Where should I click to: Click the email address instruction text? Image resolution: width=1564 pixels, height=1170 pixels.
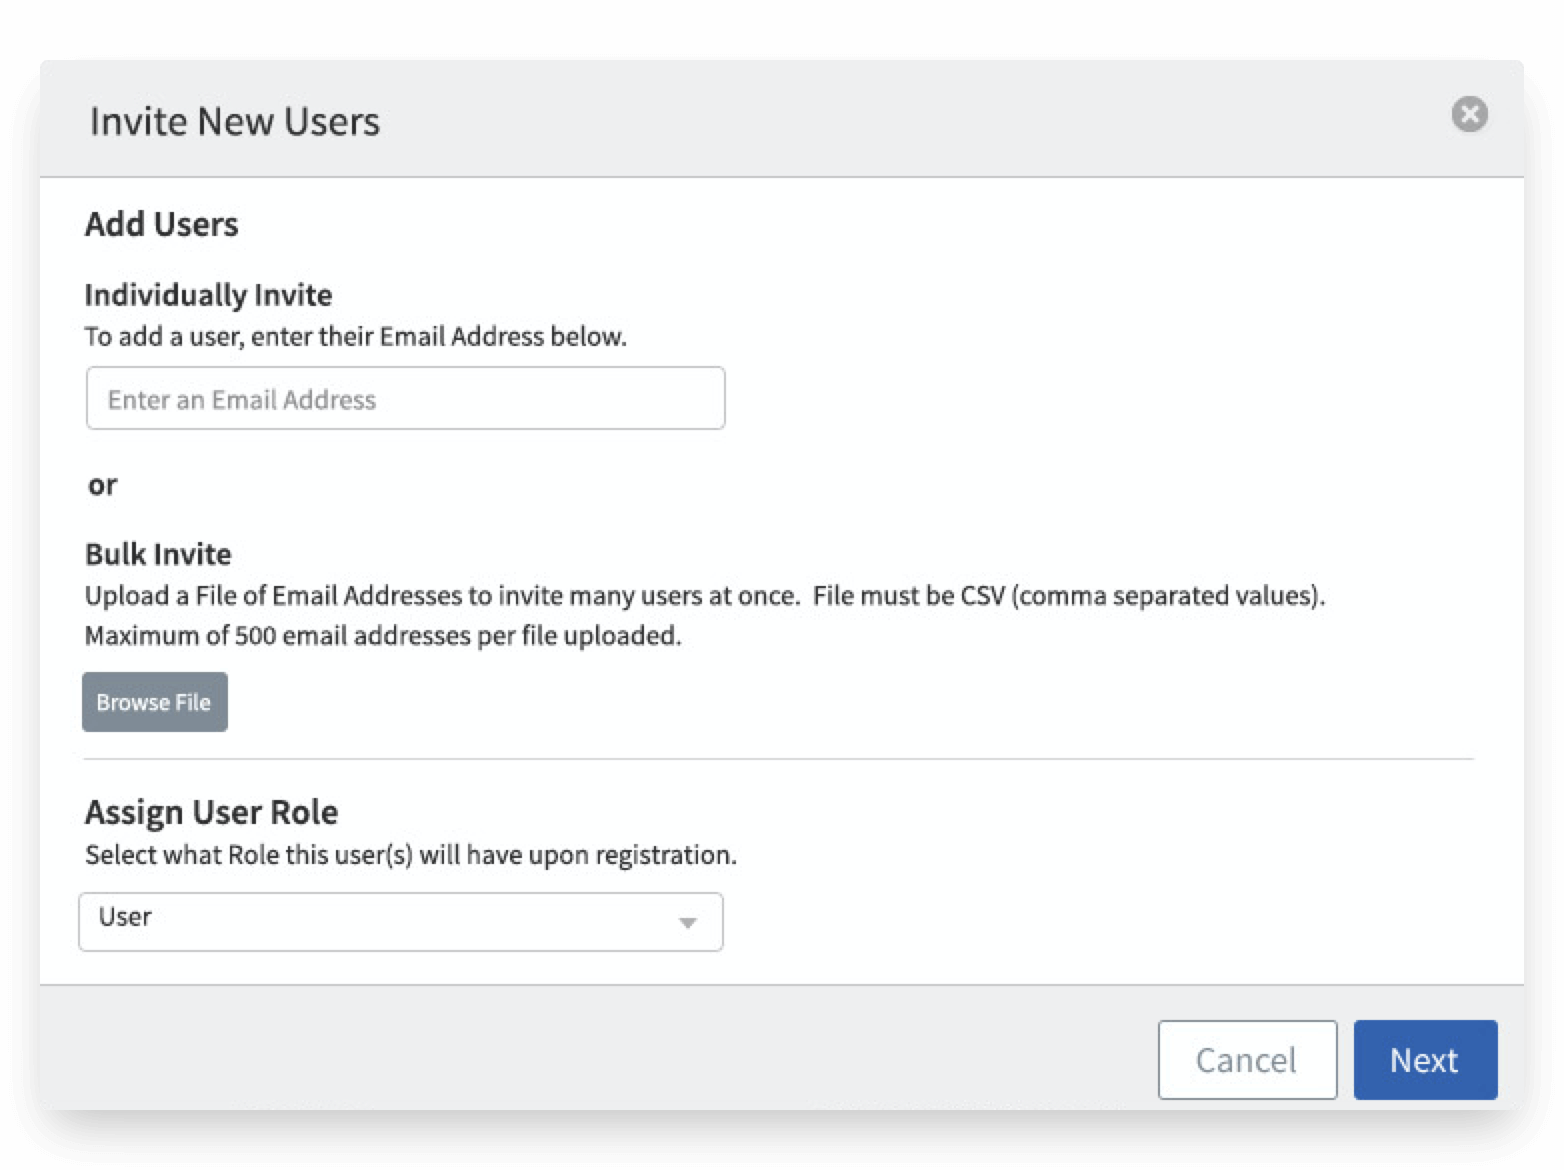355,337
